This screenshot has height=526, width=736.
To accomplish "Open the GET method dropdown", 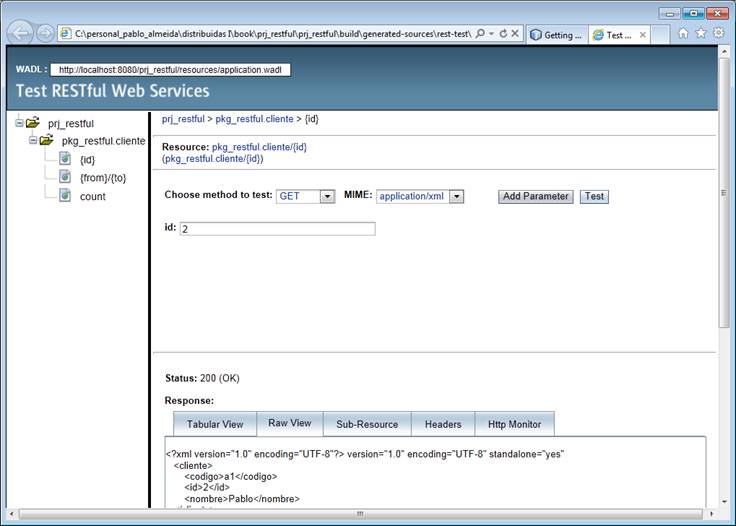I will (327, 197).
